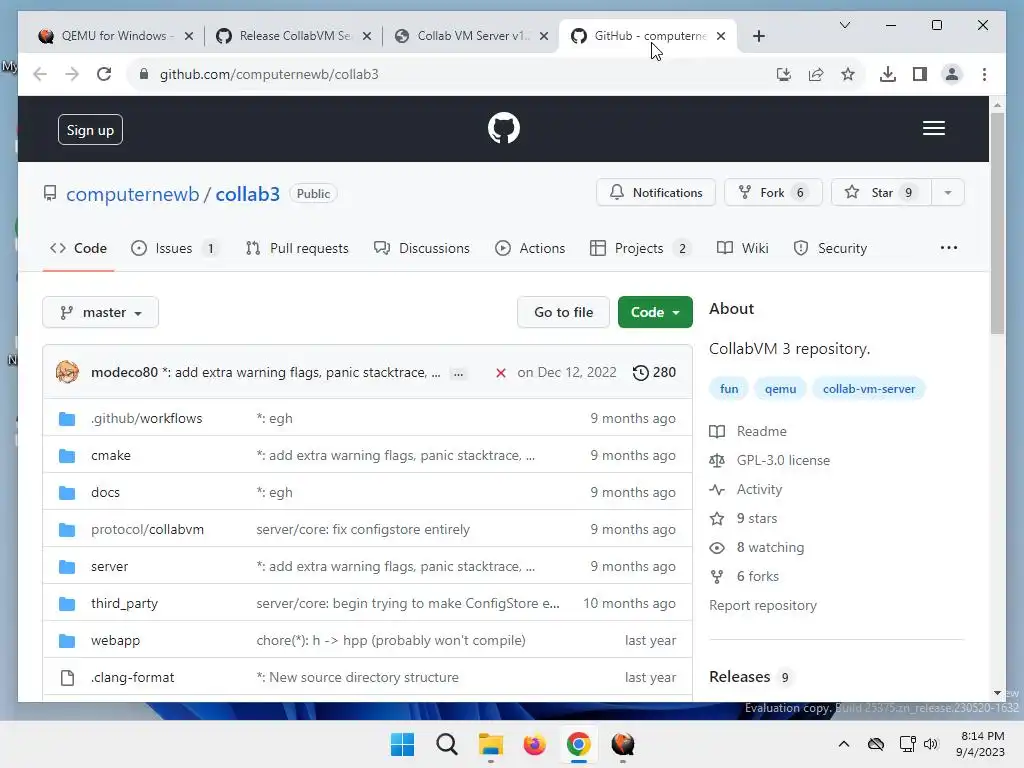The width and height of the screenshot is (1024, 768).
Task: Go back using the browser back arrow
Action: tap(40, 74)
